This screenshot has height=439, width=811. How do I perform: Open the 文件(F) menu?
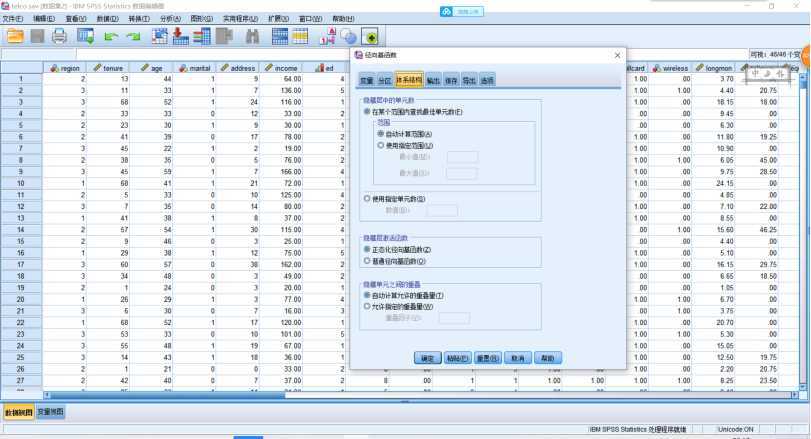coord(13,19)
